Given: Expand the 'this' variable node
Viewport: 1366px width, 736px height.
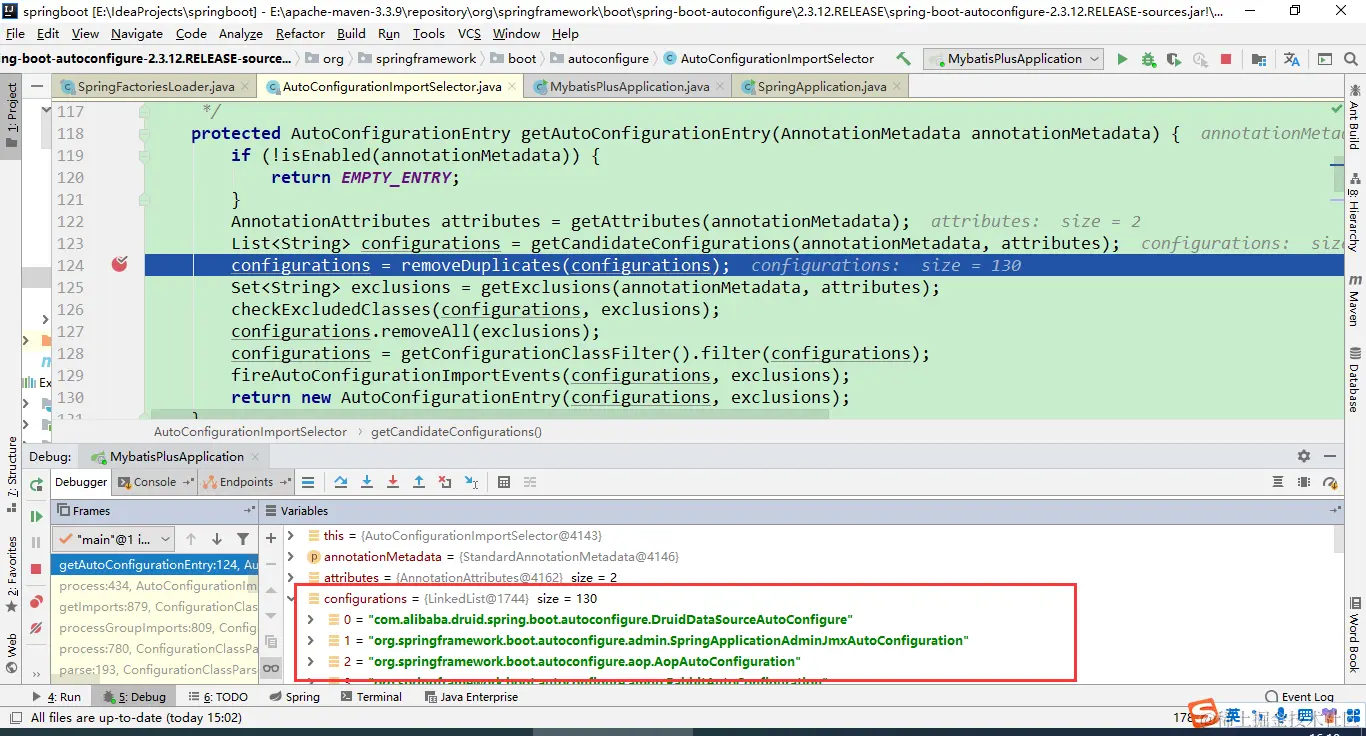Looking at the screenshot, I should (291, 536).
